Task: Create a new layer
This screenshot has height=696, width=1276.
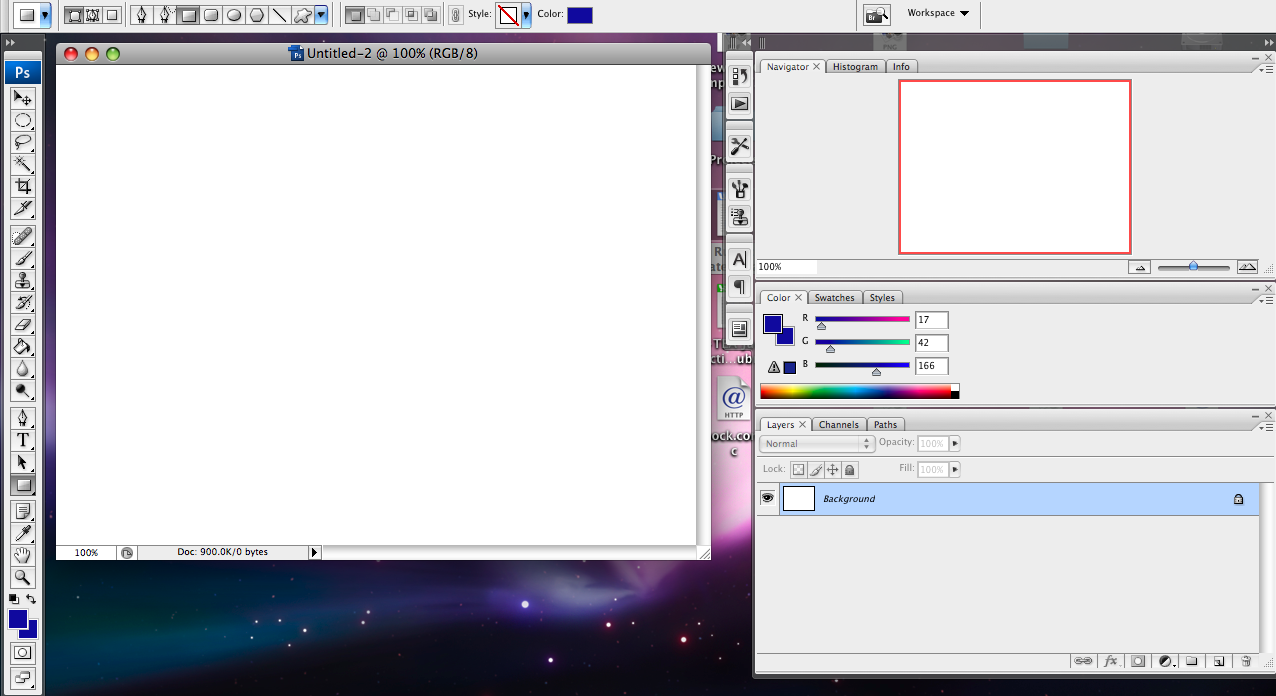Action: click(1219, 661)
